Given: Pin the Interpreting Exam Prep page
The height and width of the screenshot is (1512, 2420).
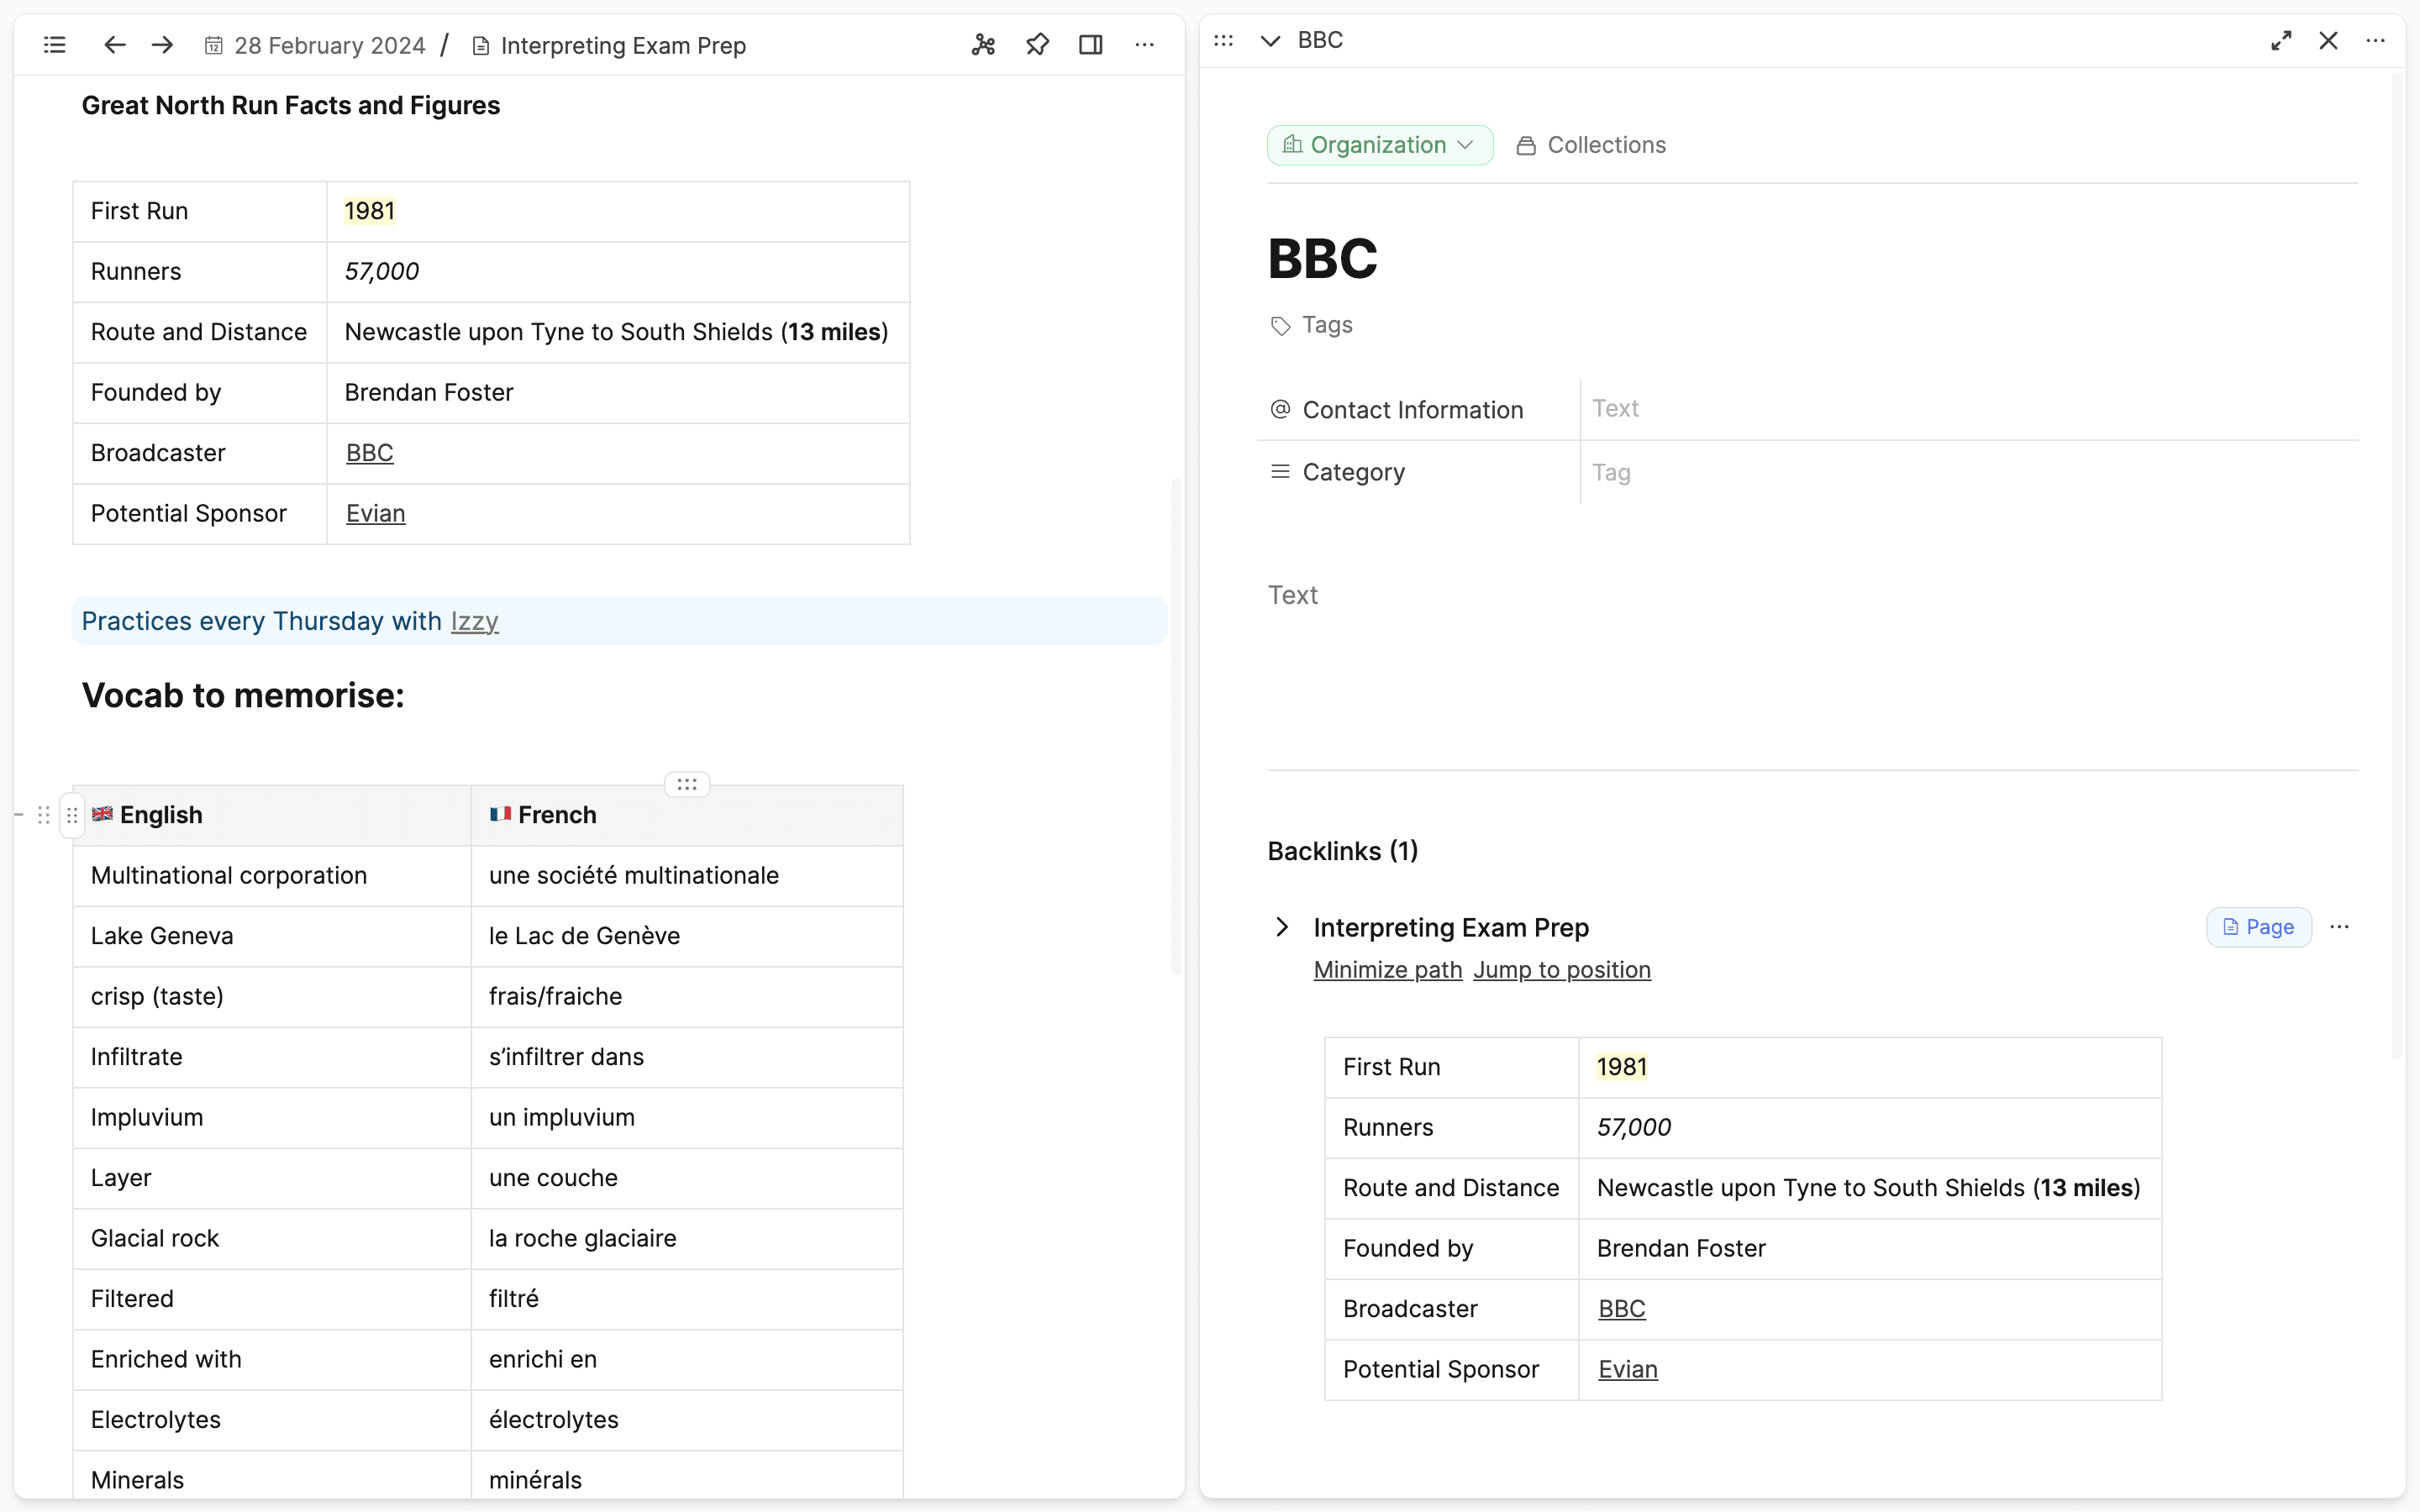Looking at the screenshot, I should coord(1037,45).
